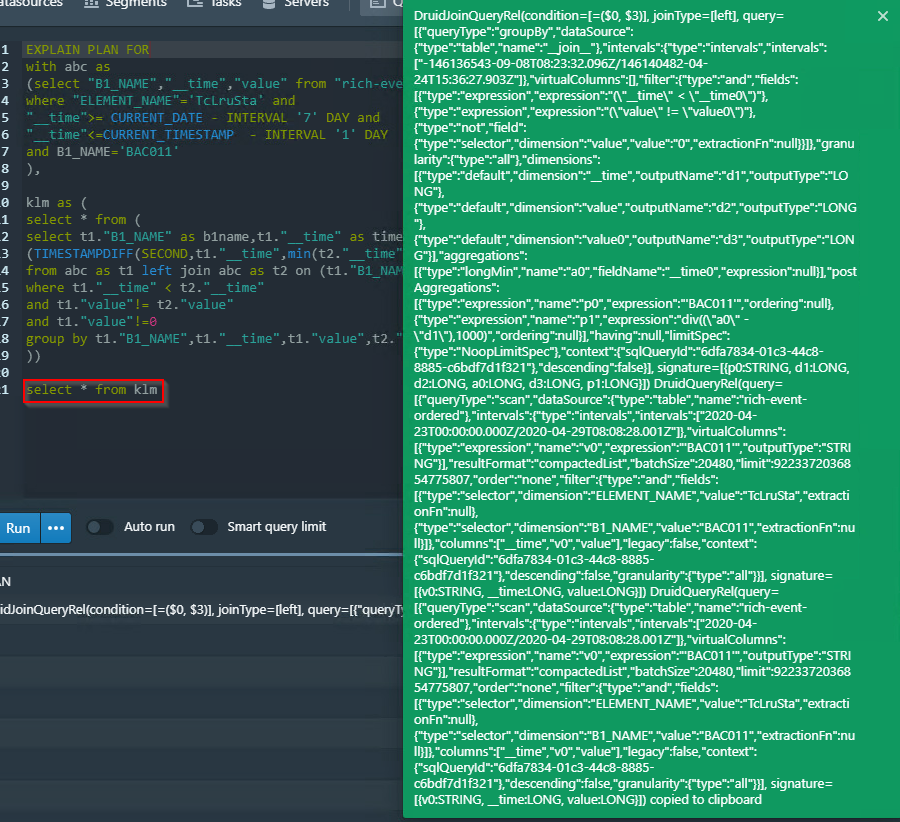Click the 'klm as (' line
900x822 pixels.
pos(56,203)
